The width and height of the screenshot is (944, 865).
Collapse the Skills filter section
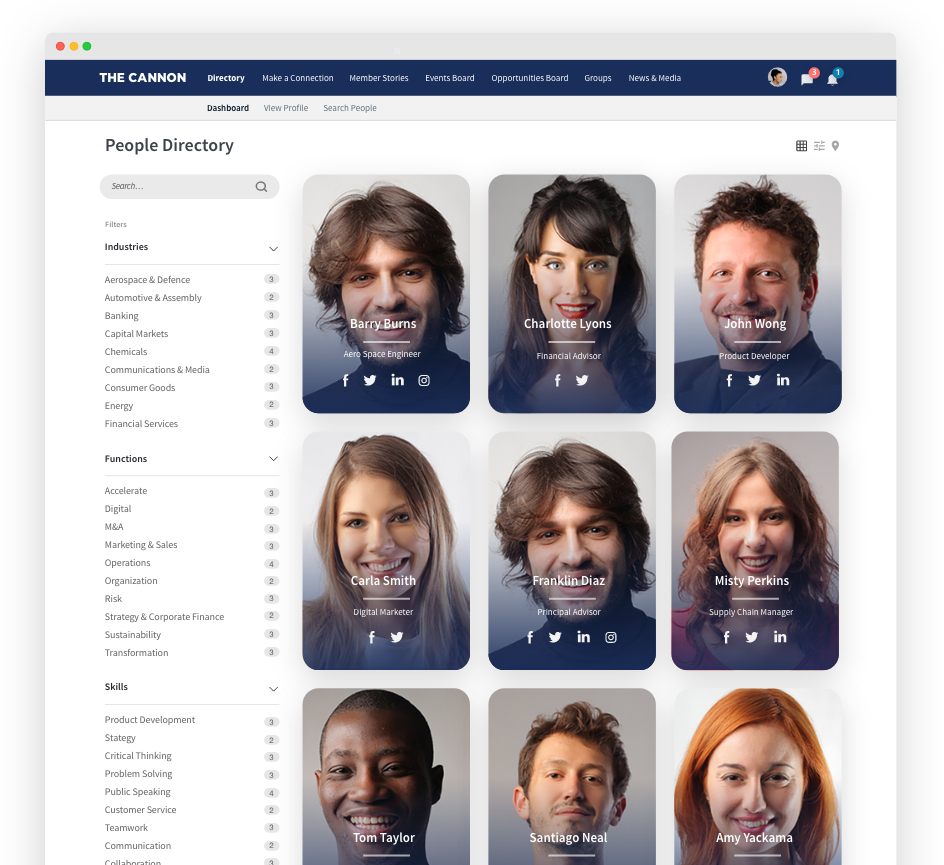pyautogui.click(x=273, y=689)
